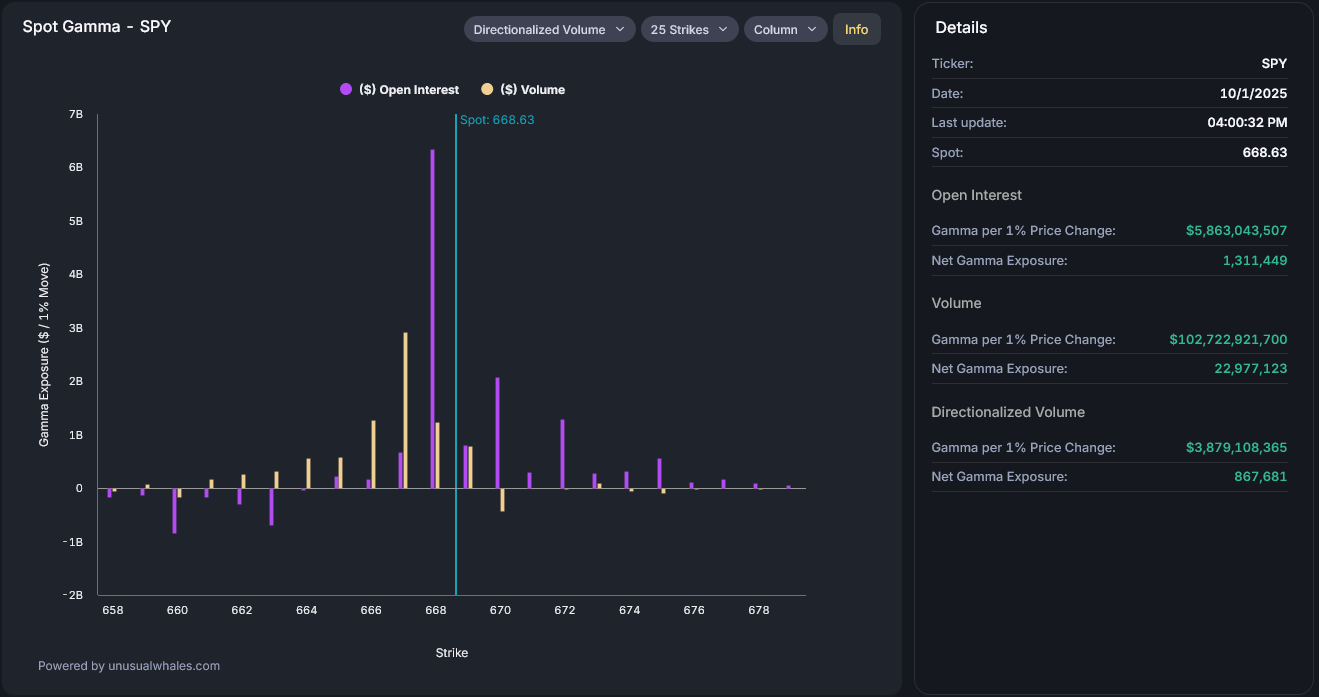Select the value $5,863,043,507
The image size is (1319, 697).
[1236, 231]
